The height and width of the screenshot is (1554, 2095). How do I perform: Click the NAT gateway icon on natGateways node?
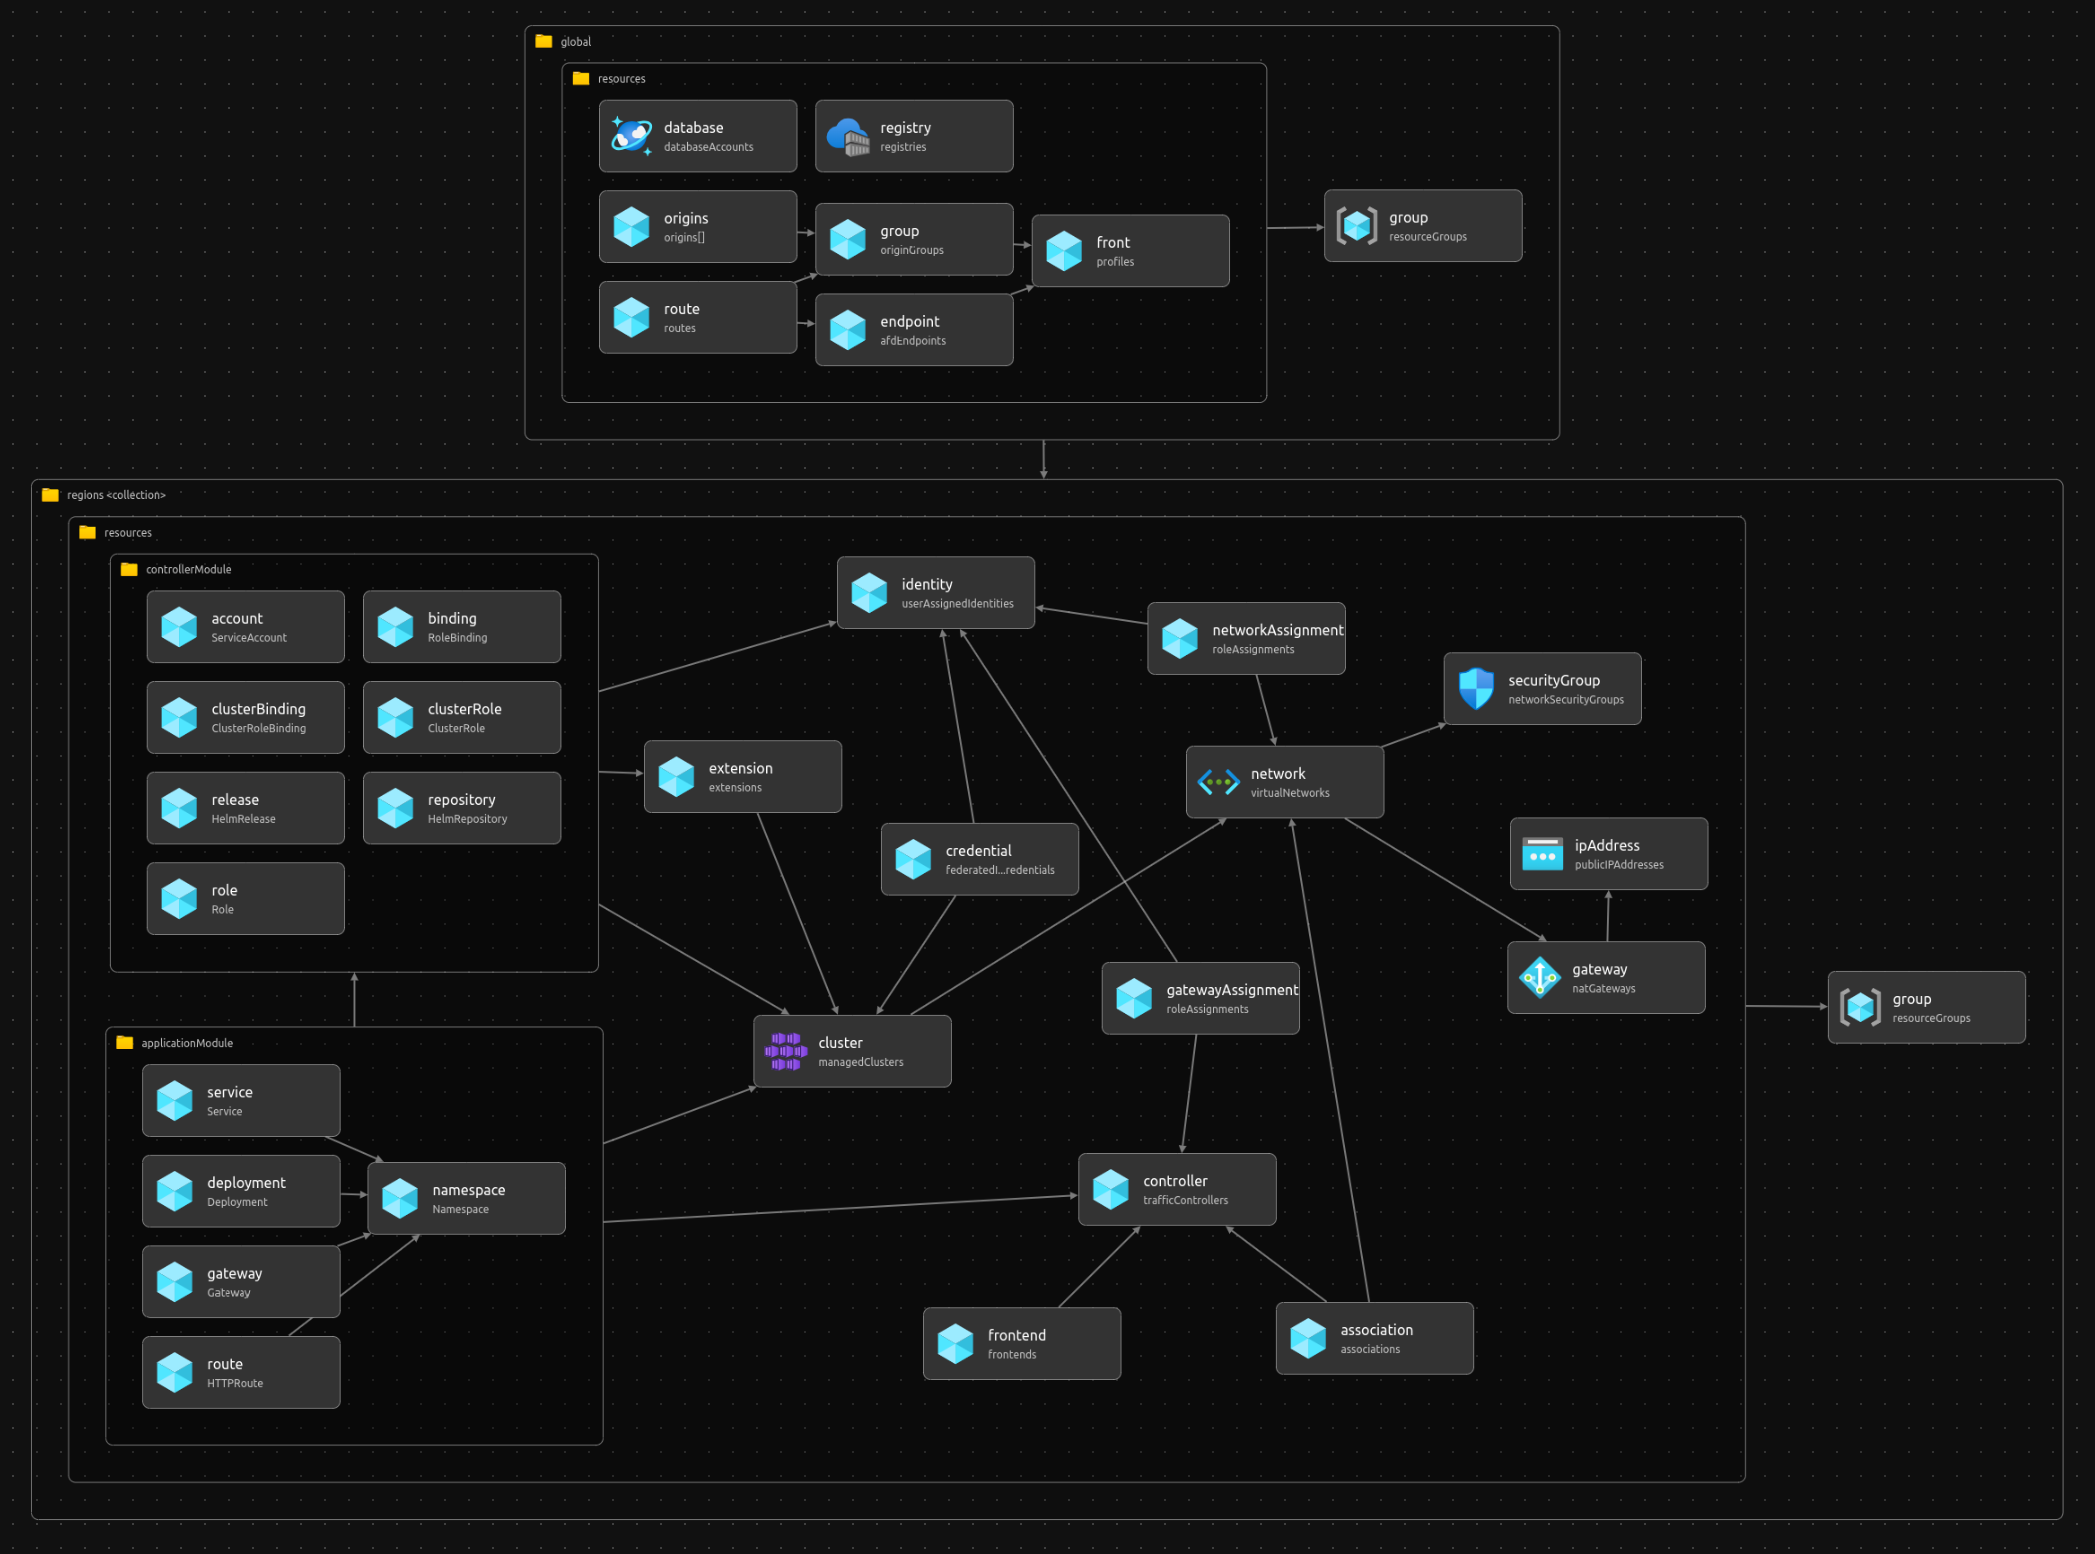tap(1540, 978)
